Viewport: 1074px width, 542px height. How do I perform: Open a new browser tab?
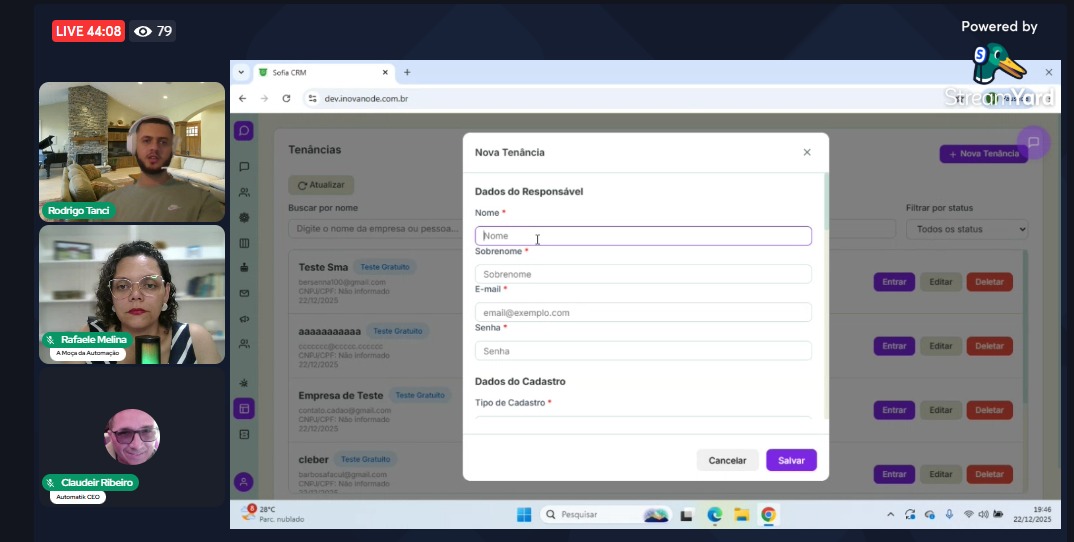[407, 72]
